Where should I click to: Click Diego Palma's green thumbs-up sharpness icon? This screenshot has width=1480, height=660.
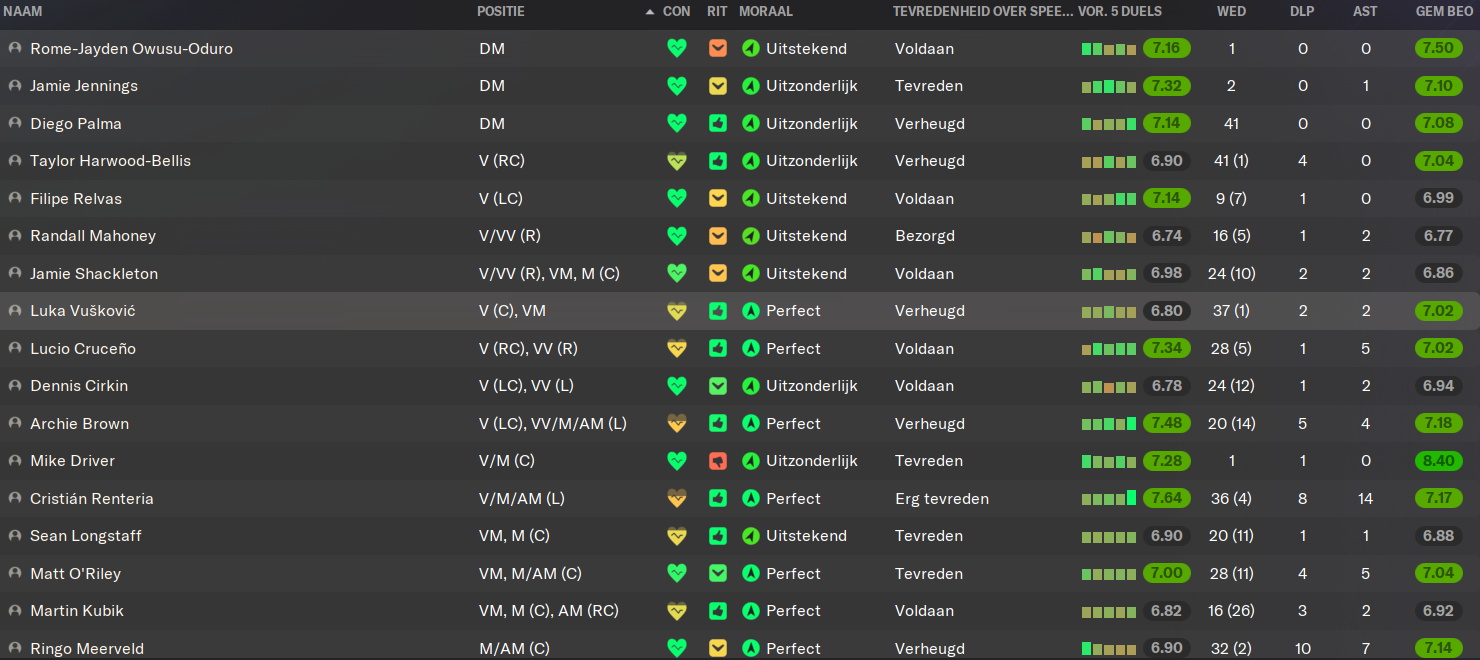point(717,123)
